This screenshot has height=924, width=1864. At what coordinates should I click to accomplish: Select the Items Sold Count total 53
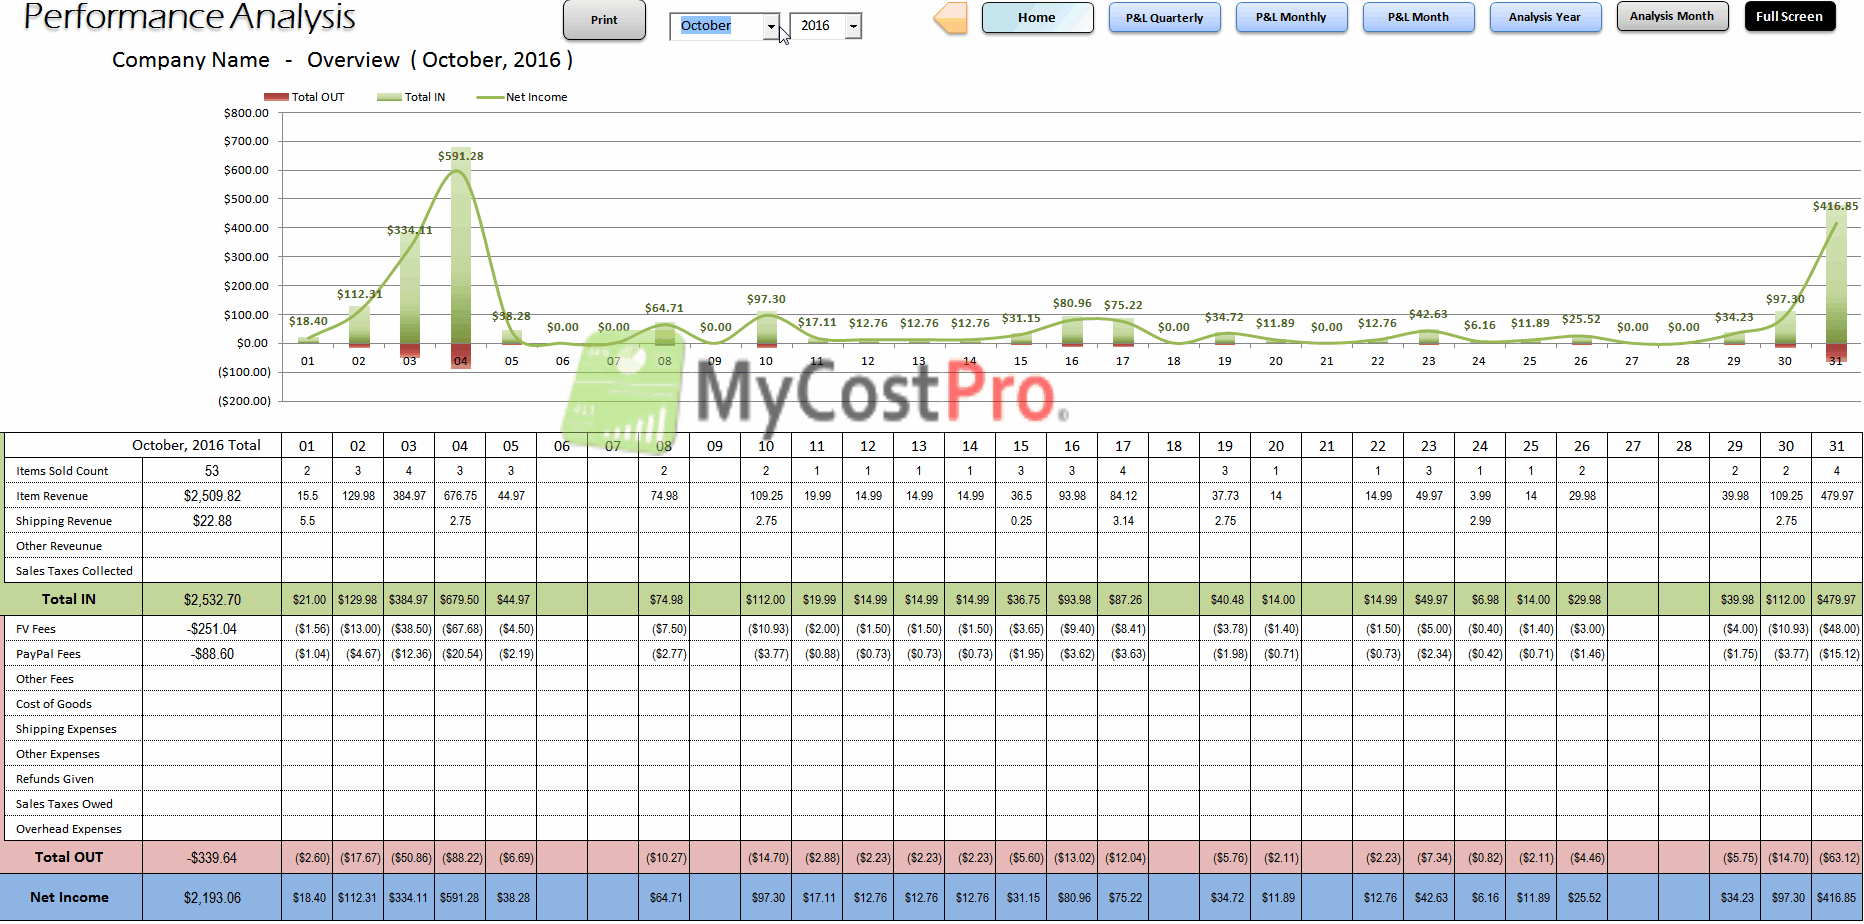pos(212,471)
